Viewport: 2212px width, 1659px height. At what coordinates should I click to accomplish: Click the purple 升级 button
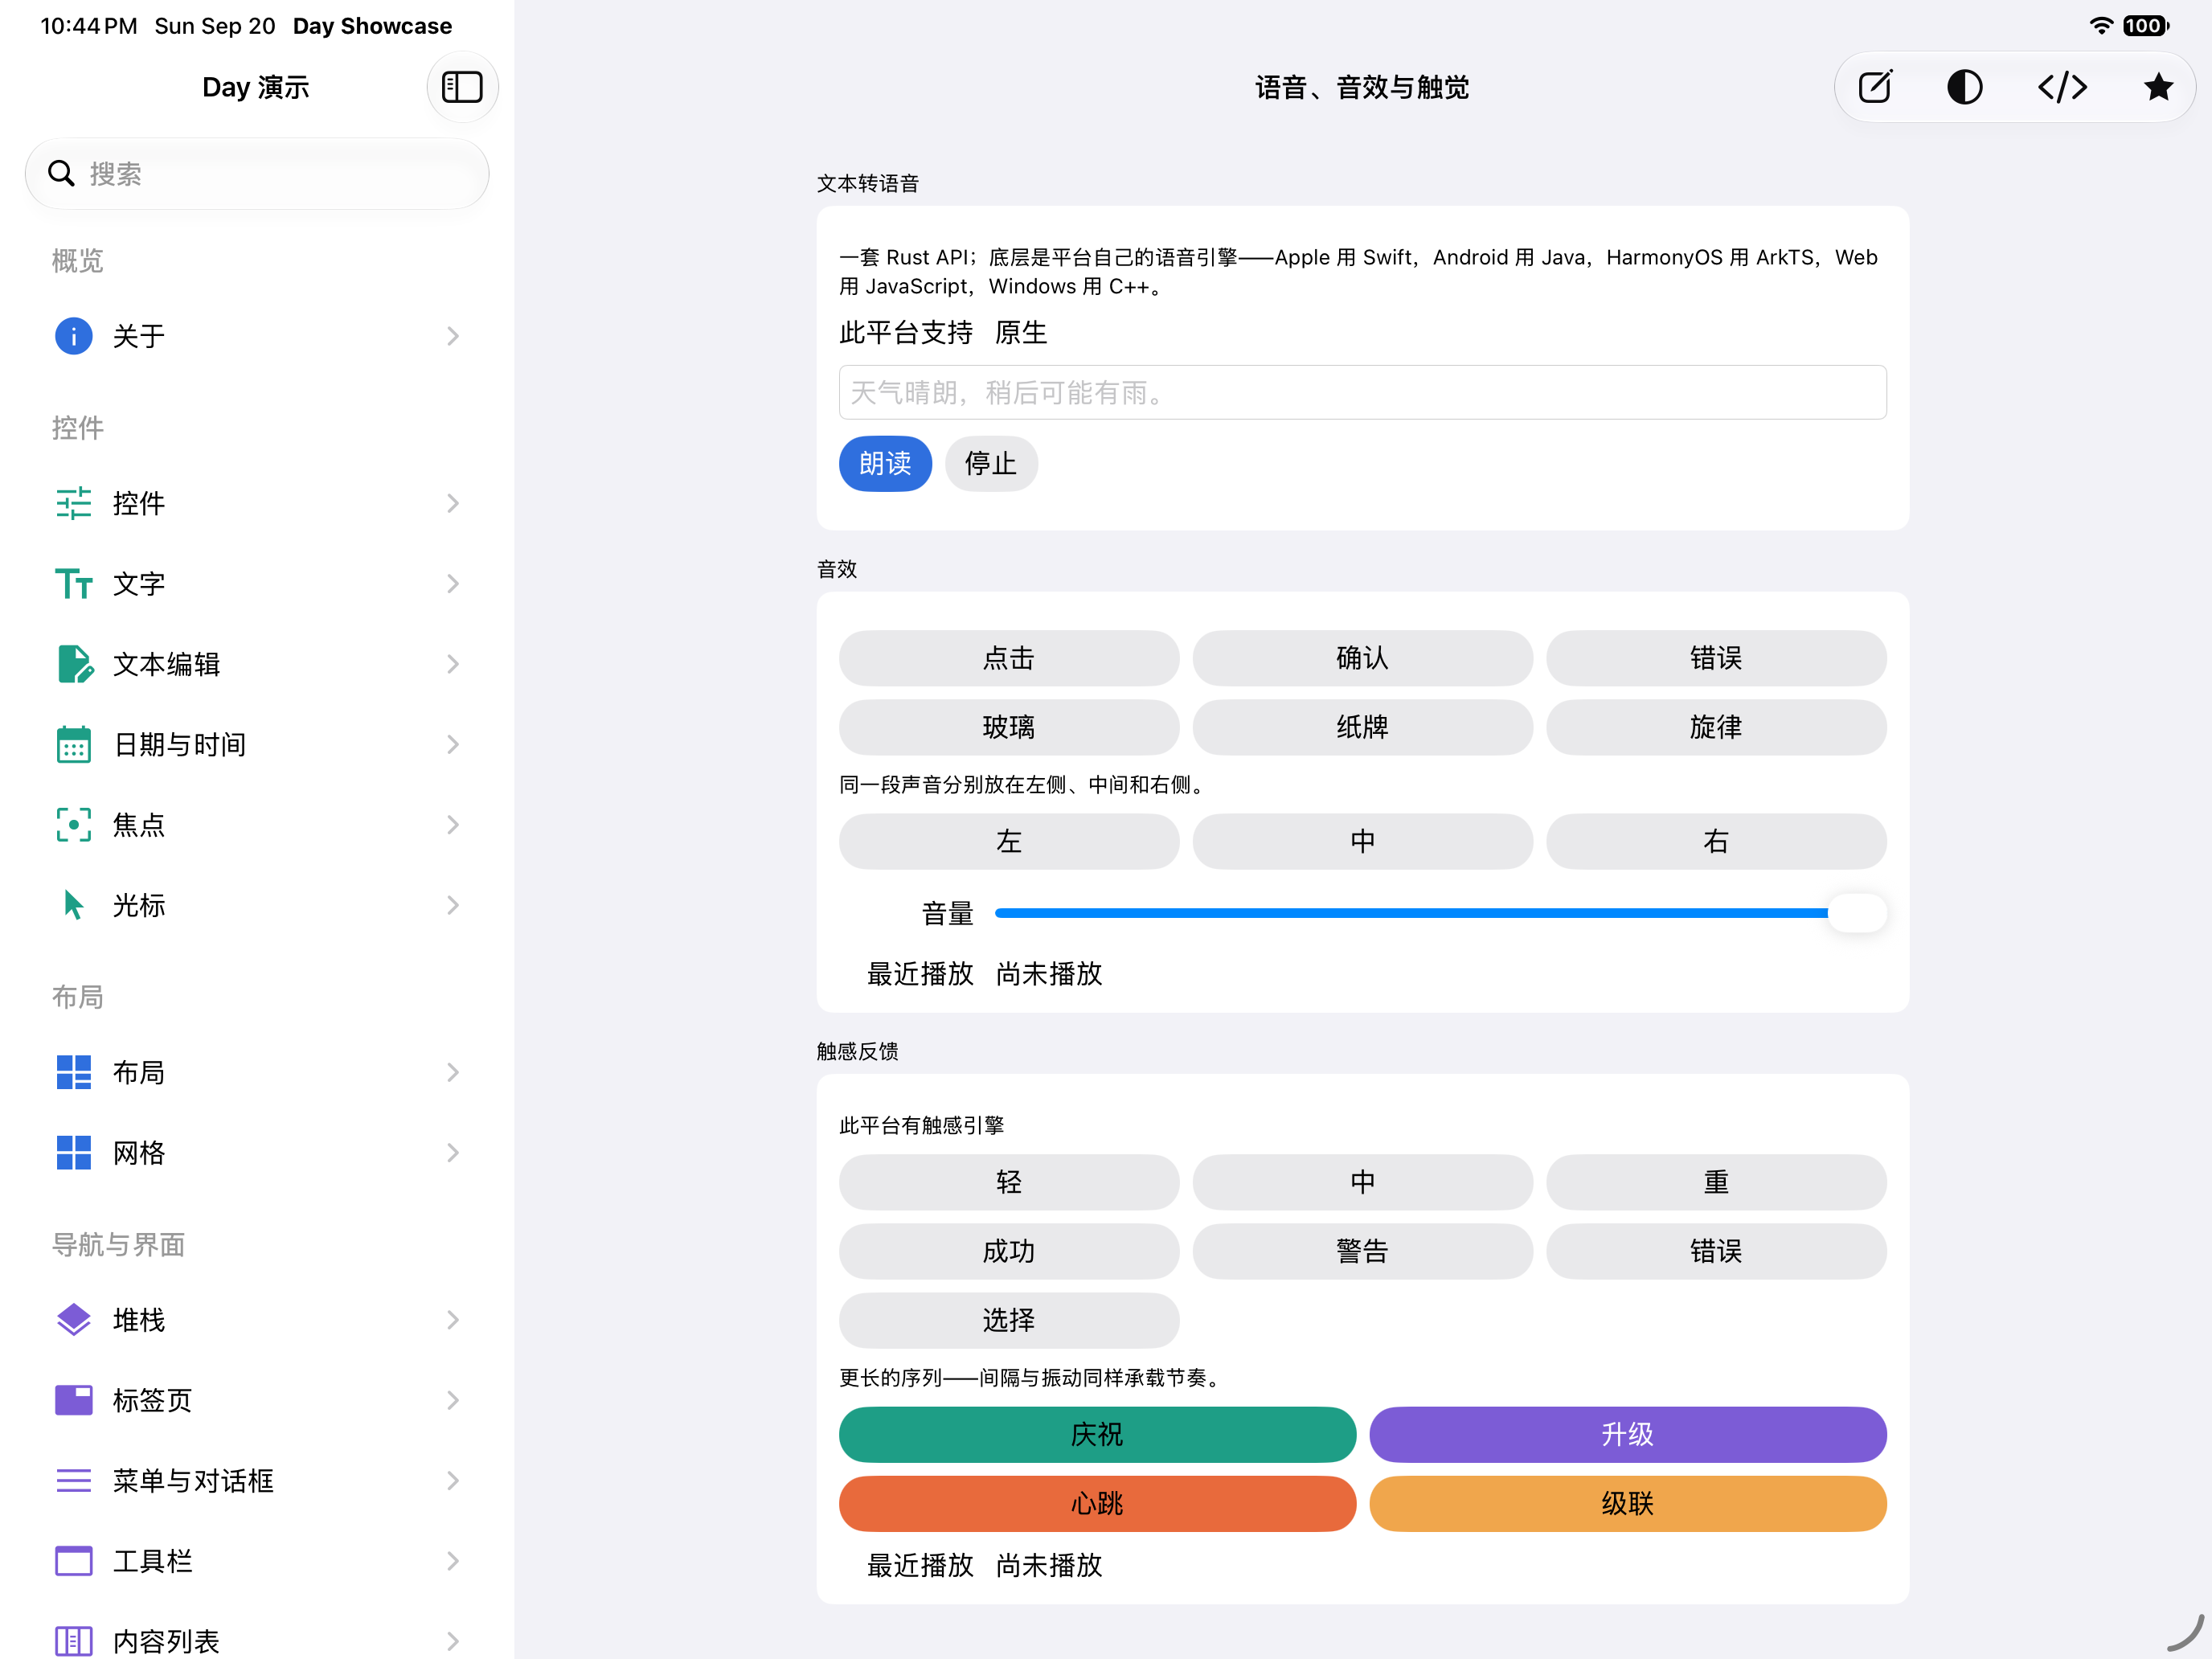click(x=1627, y=1434)
